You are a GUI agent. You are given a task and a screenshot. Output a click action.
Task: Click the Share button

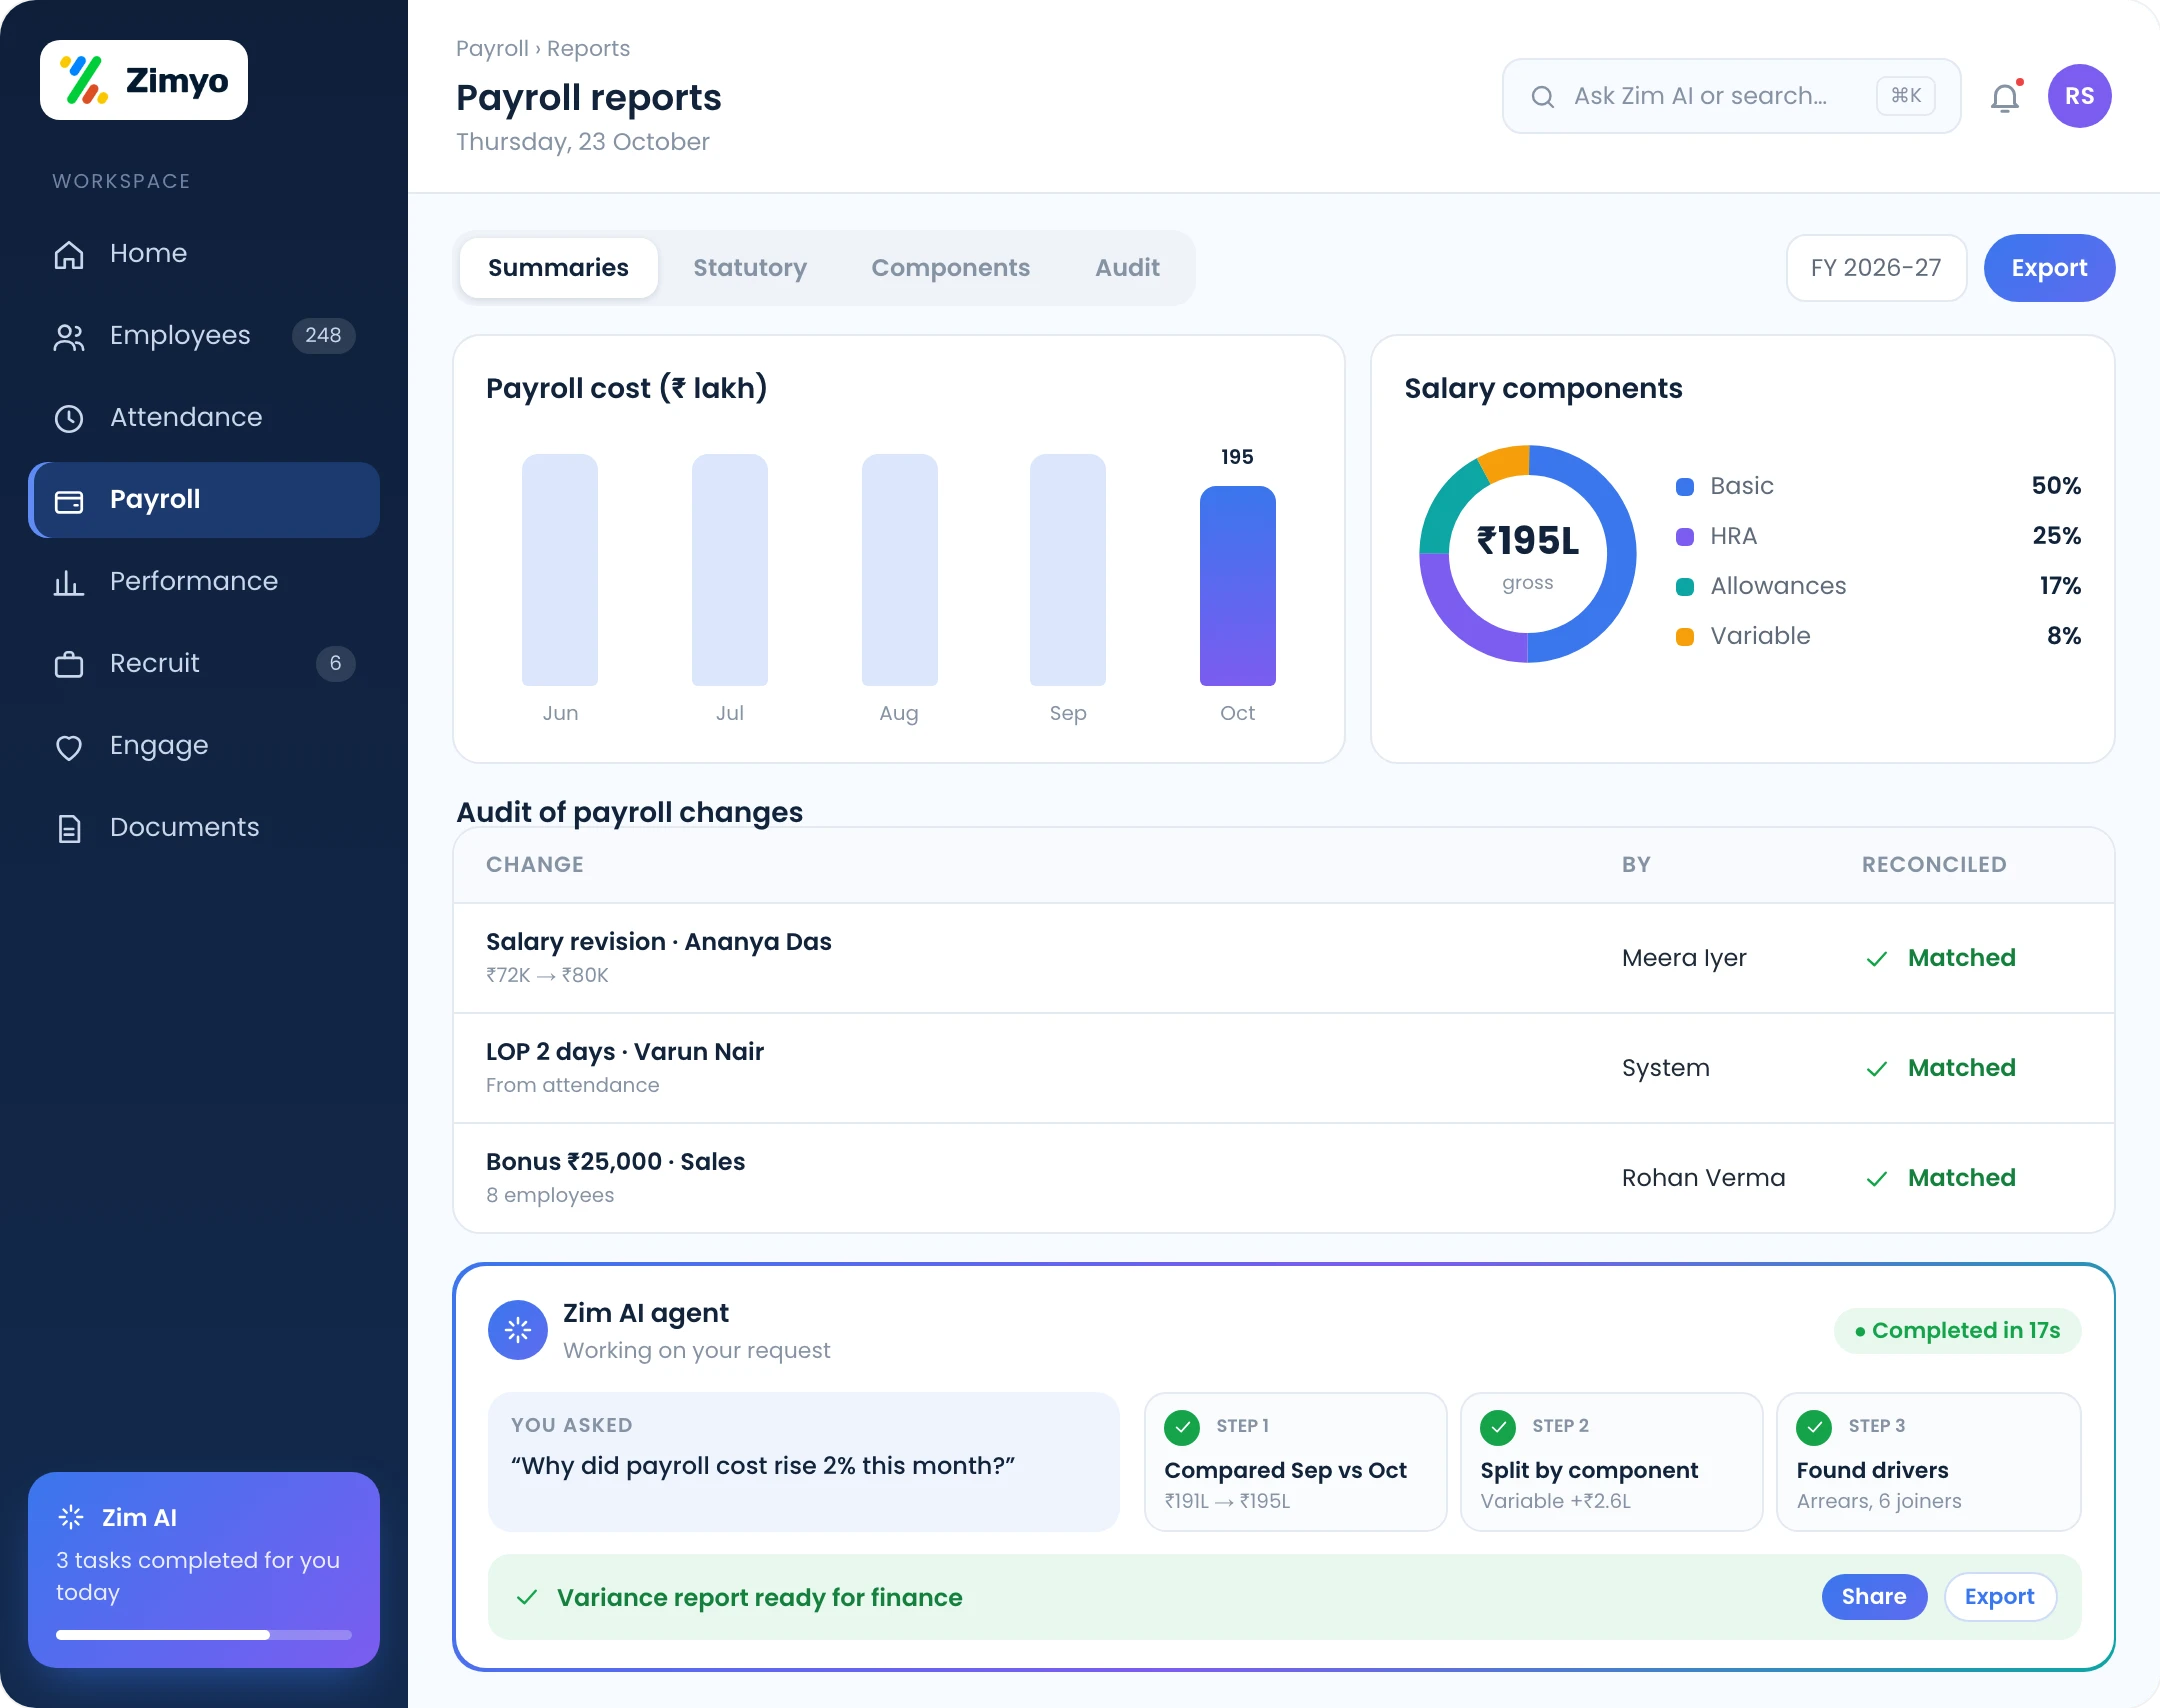click(1874, 1597)
